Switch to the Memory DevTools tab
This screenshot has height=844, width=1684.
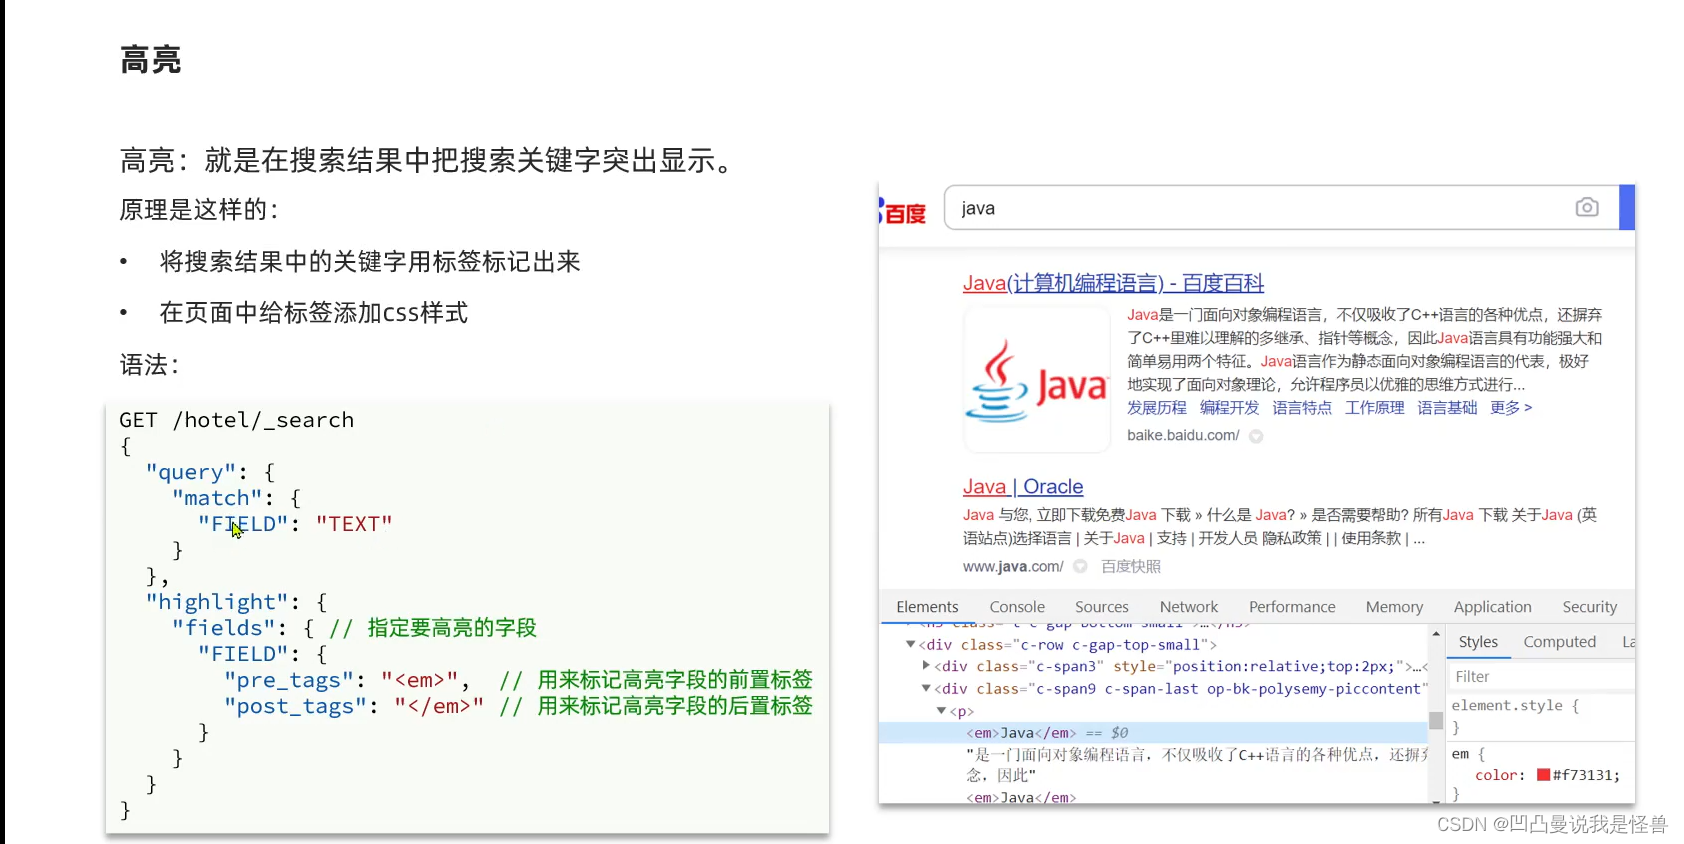click(1394, 607)
